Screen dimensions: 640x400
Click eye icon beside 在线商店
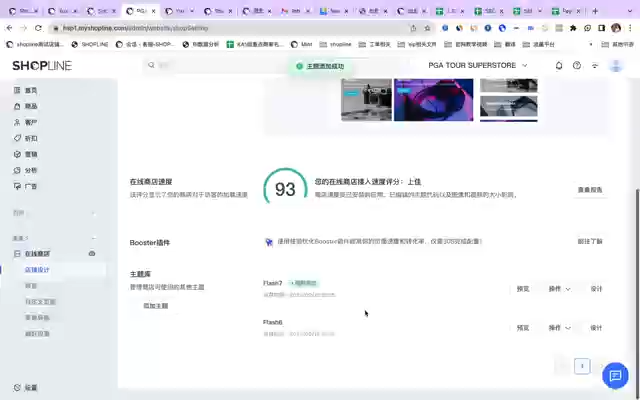tap(93, 254)
